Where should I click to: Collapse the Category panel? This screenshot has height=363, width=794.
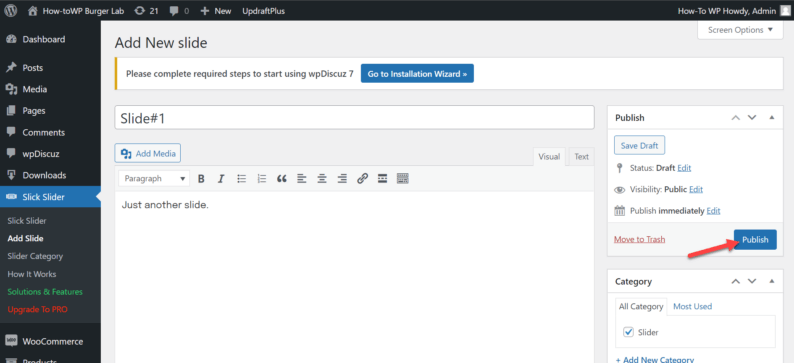tap(772, 281)
